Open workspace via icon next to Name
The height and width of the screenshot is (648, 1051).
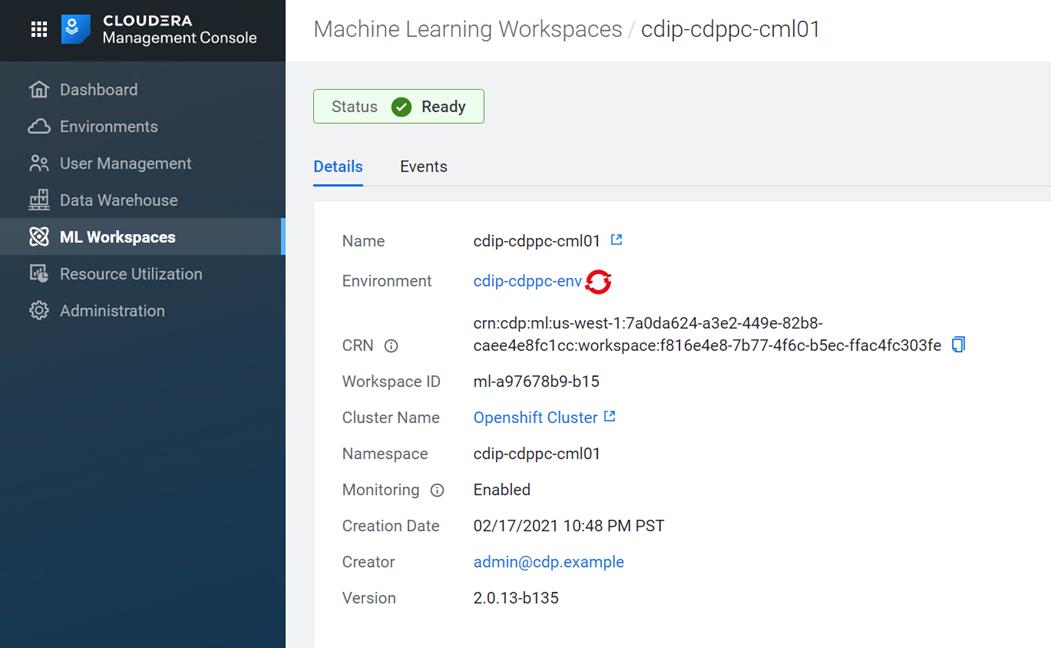click(616, 240)
